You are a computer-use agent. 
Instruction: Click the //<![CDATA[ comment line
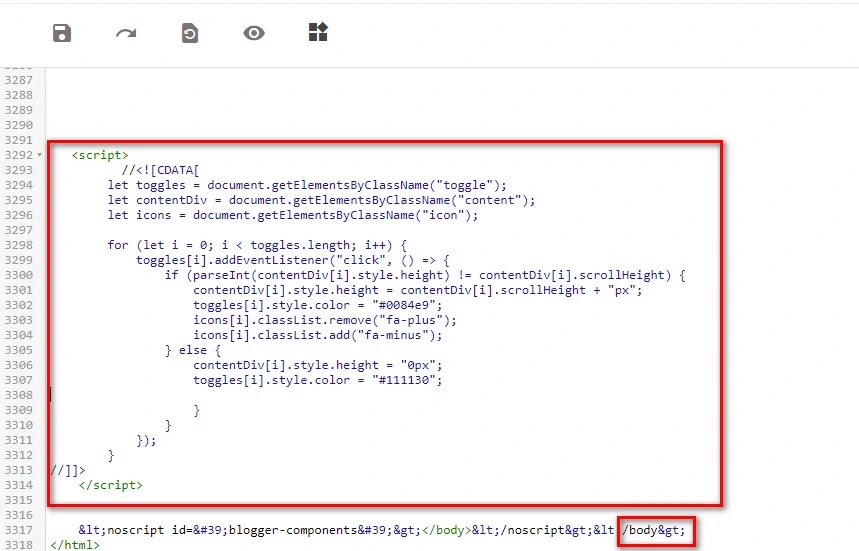pyautogui.click(x=161, y=170)
